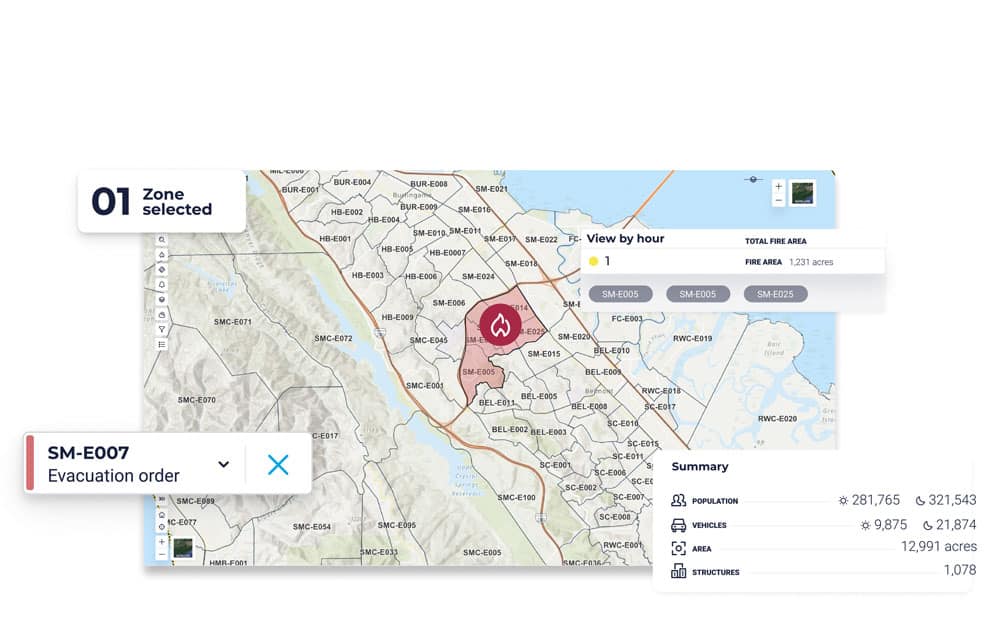Zoom in with the bottom-left plus button
The width and height of the screenshot is (1000, 642).
click(162, 541)
